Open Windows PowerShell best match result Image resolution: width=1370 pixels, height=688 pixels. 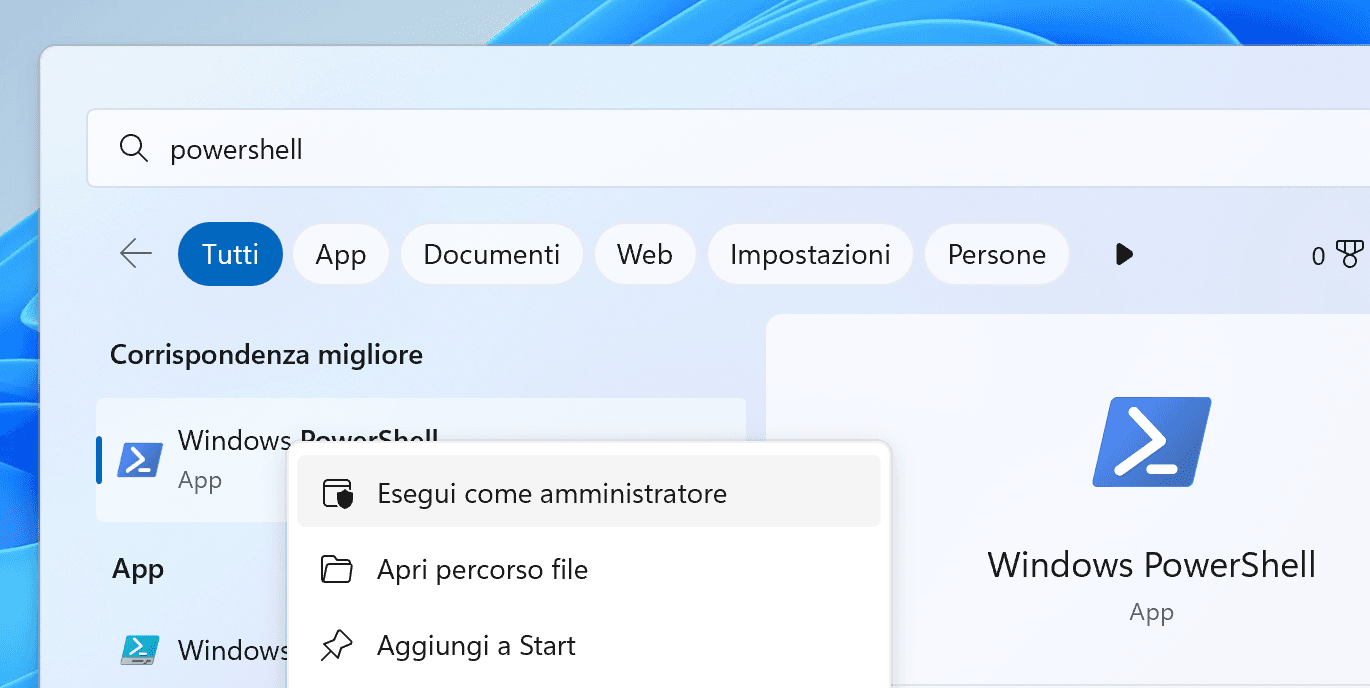coord(421,459)
